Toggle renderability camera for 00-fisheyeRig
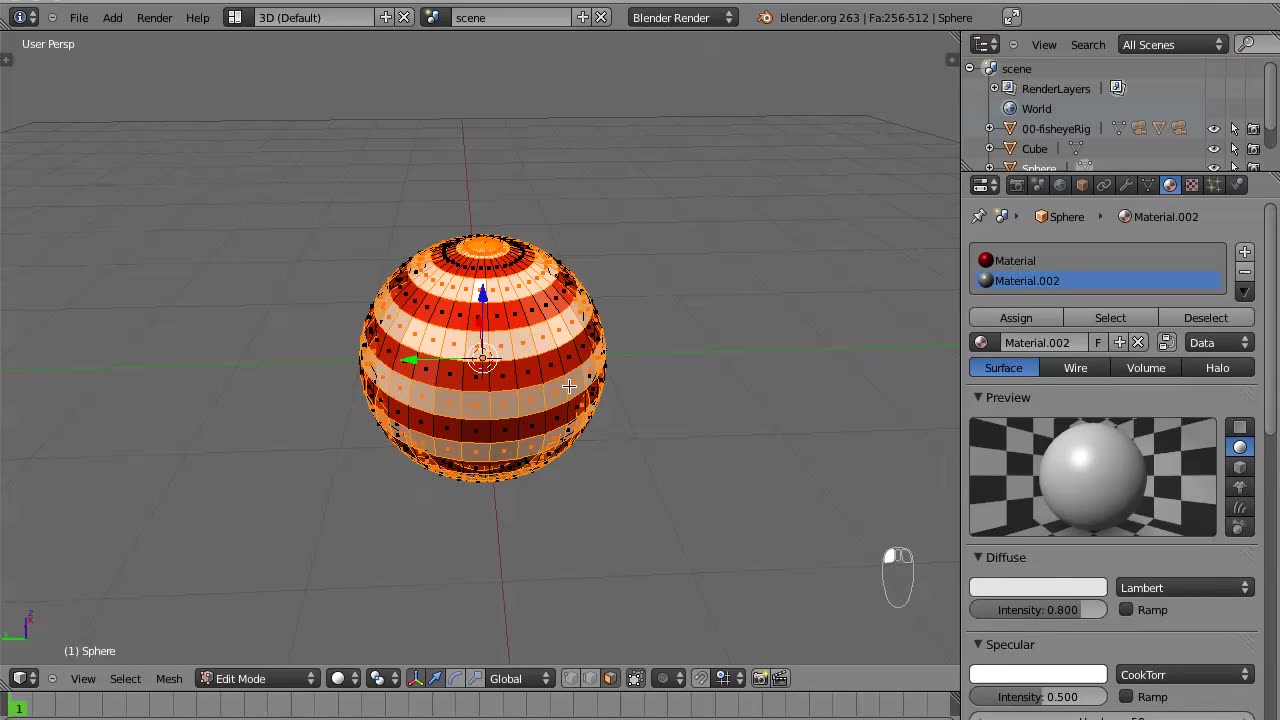 [x=1253, y=129]
